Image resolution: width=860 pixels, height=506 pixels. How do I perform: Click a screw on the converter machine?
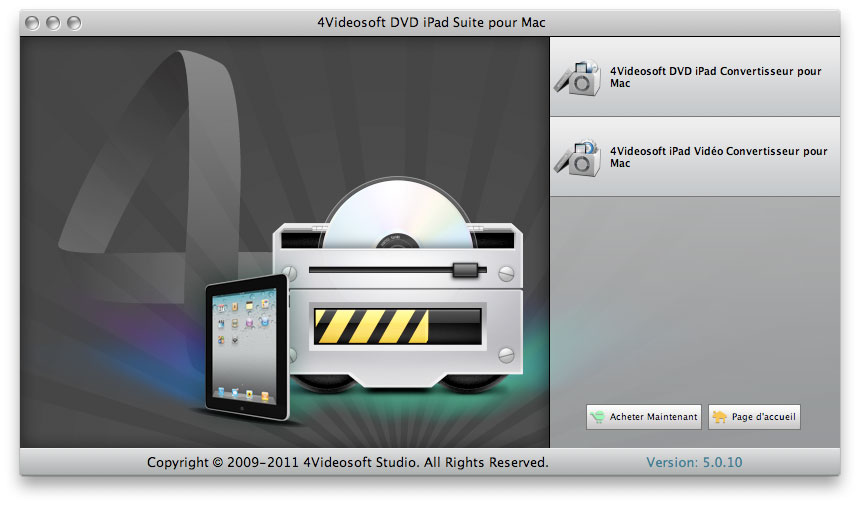point(290,271)
